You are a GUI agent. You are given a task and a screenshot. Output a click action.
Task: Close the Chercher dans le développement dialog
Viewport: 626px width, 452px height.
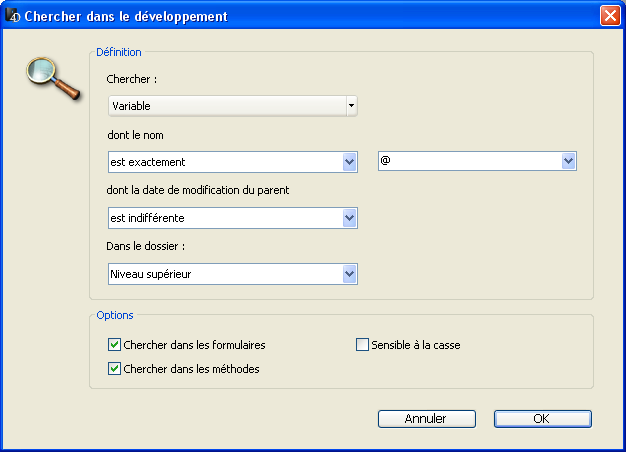pos(609,16)
